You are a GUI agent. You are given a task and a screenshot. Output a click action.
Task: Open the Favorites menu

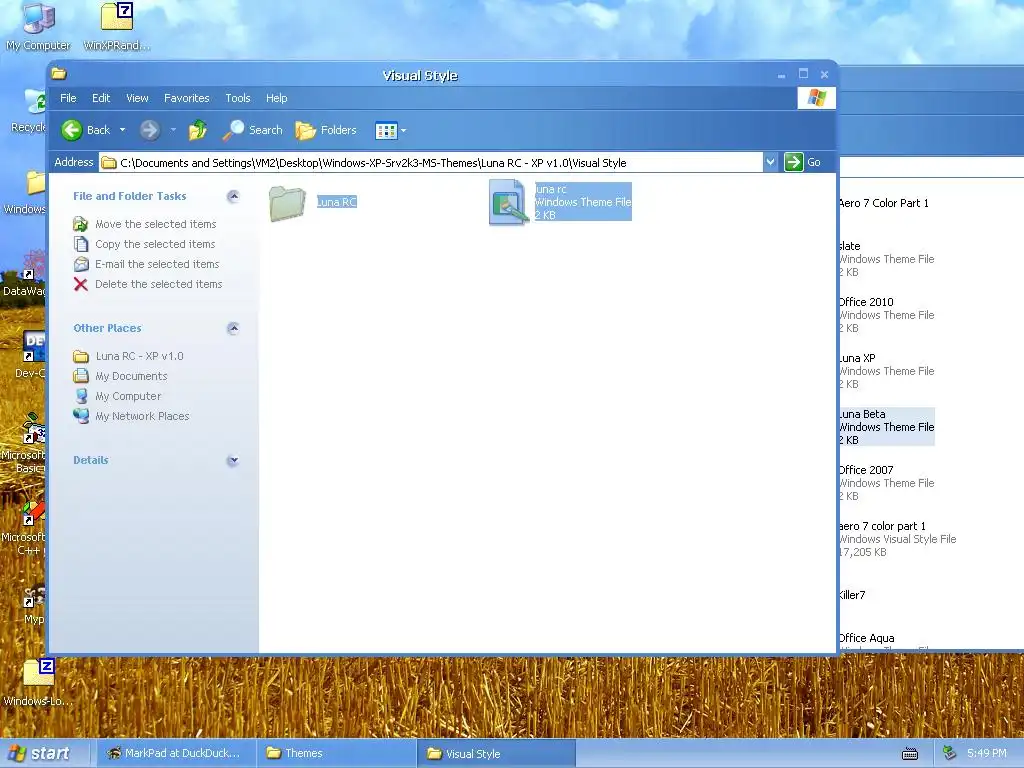click(187, 98)
